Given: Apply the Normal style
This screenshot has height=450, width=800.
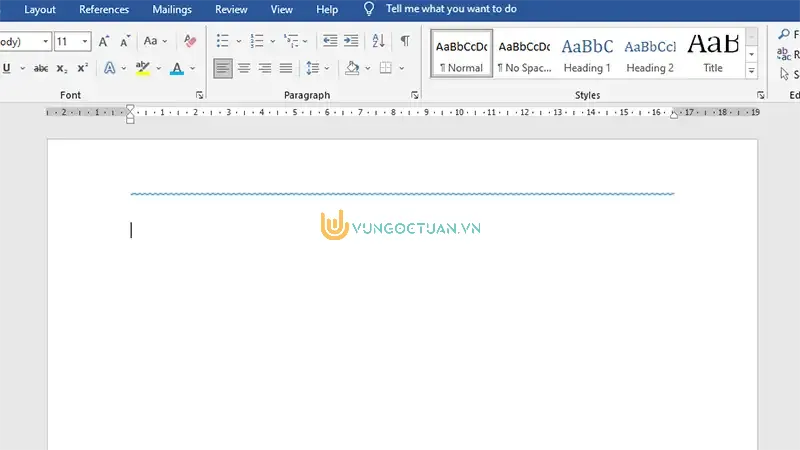Looking at the screenshot, I should (462, 54).
